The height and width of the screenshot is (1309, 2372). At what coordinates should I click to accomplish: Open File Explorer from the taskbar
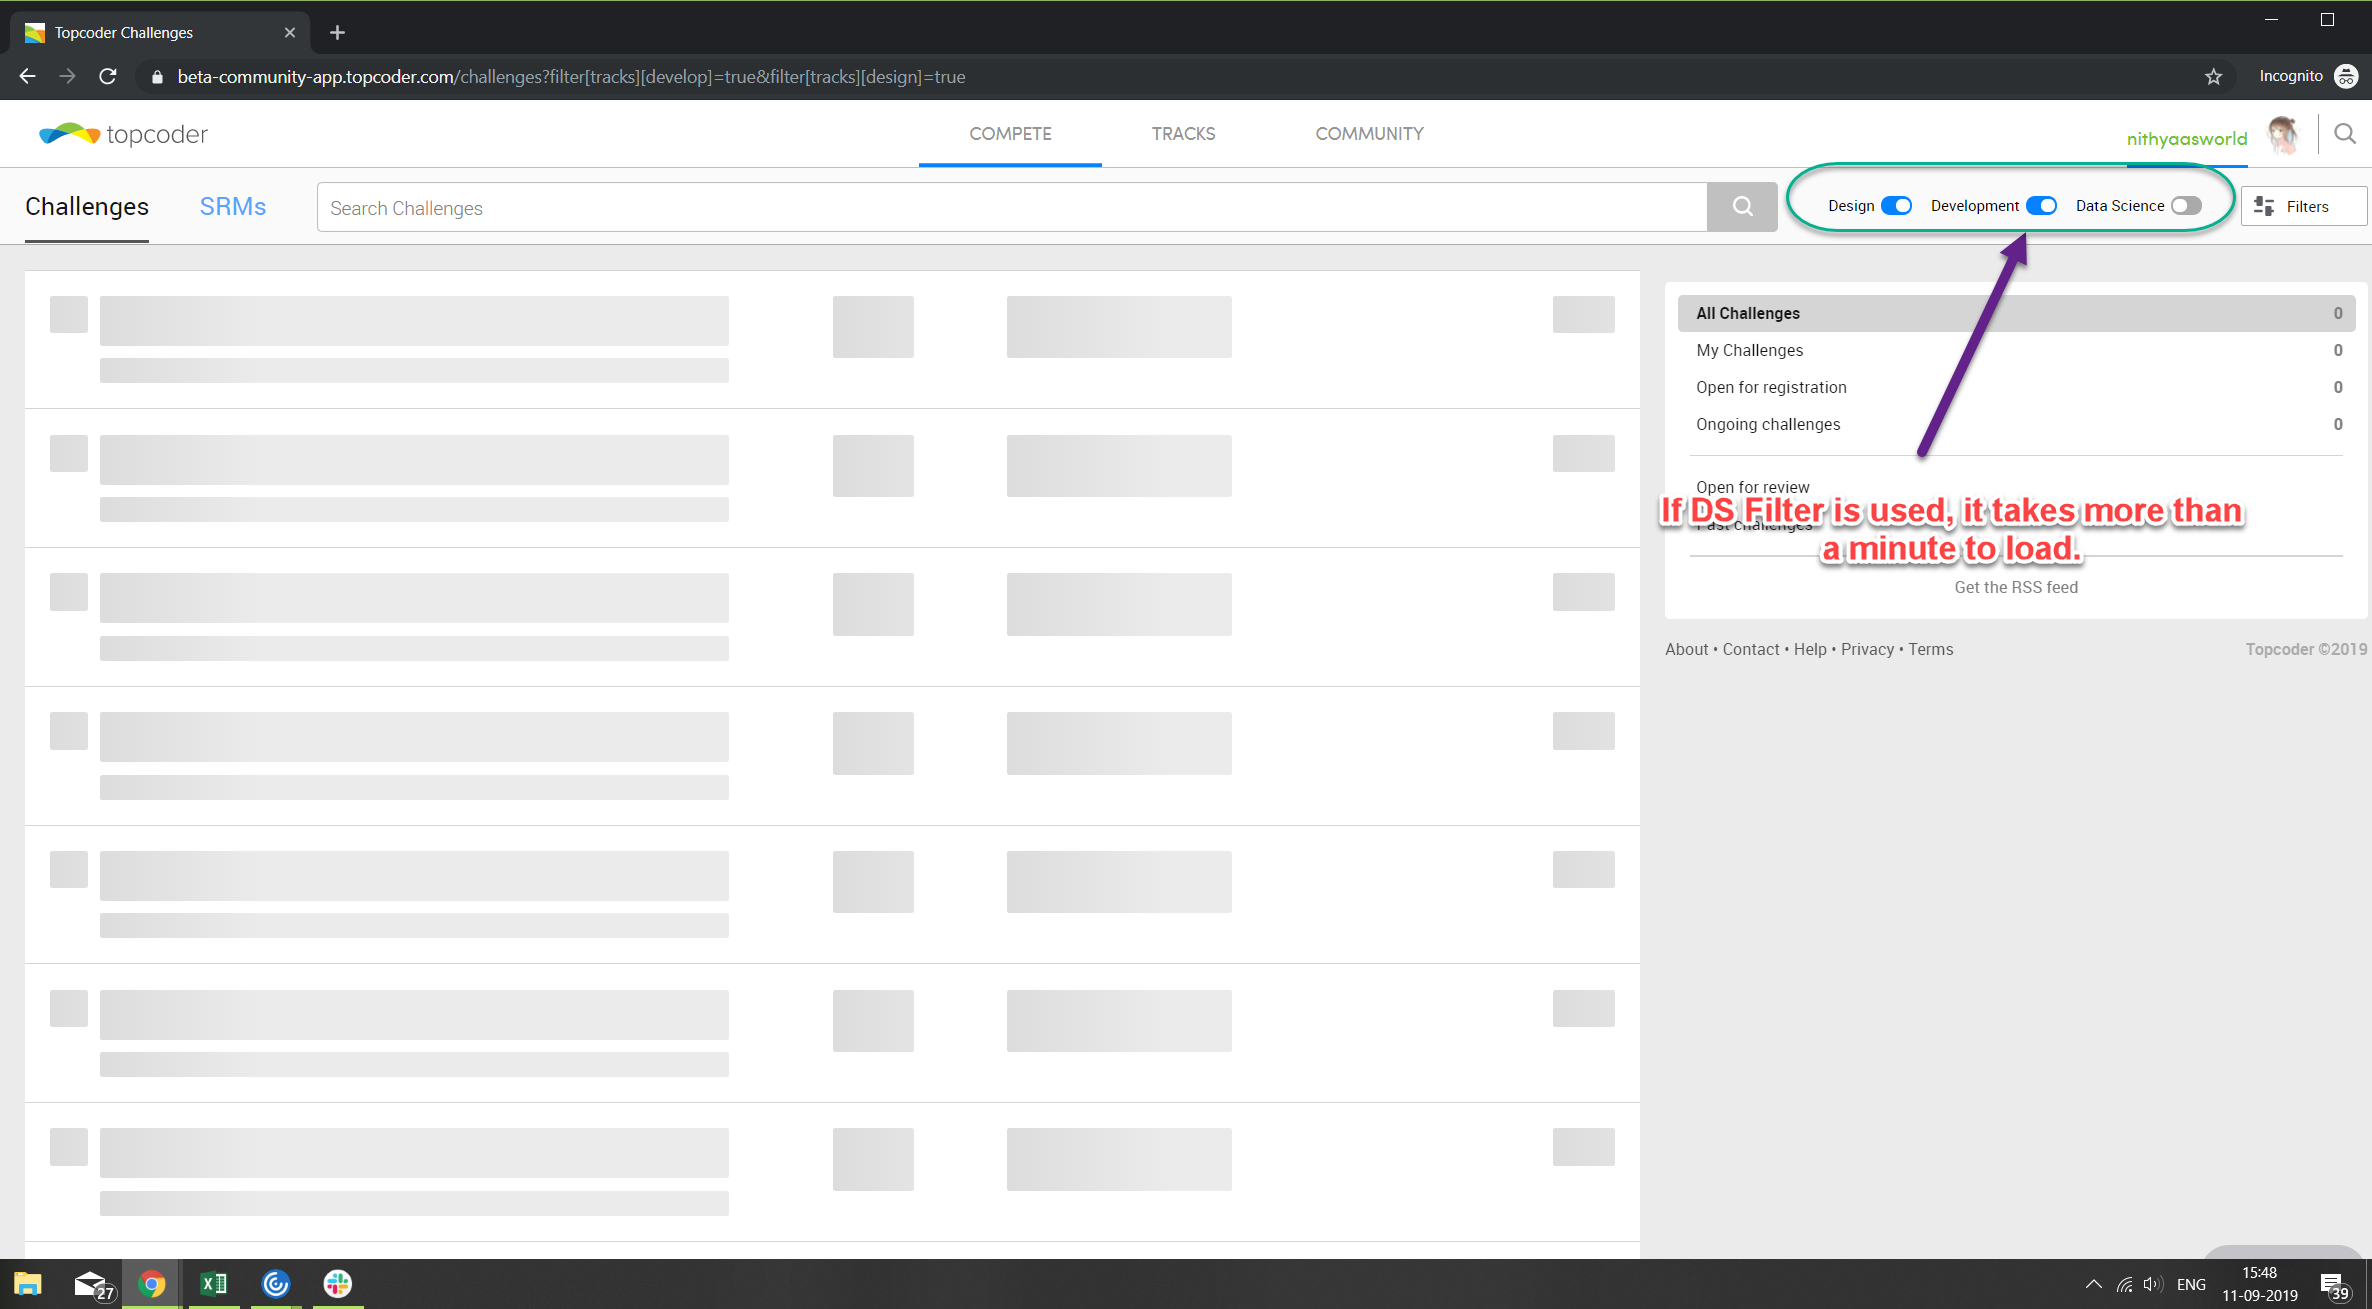pos(28,1284)
